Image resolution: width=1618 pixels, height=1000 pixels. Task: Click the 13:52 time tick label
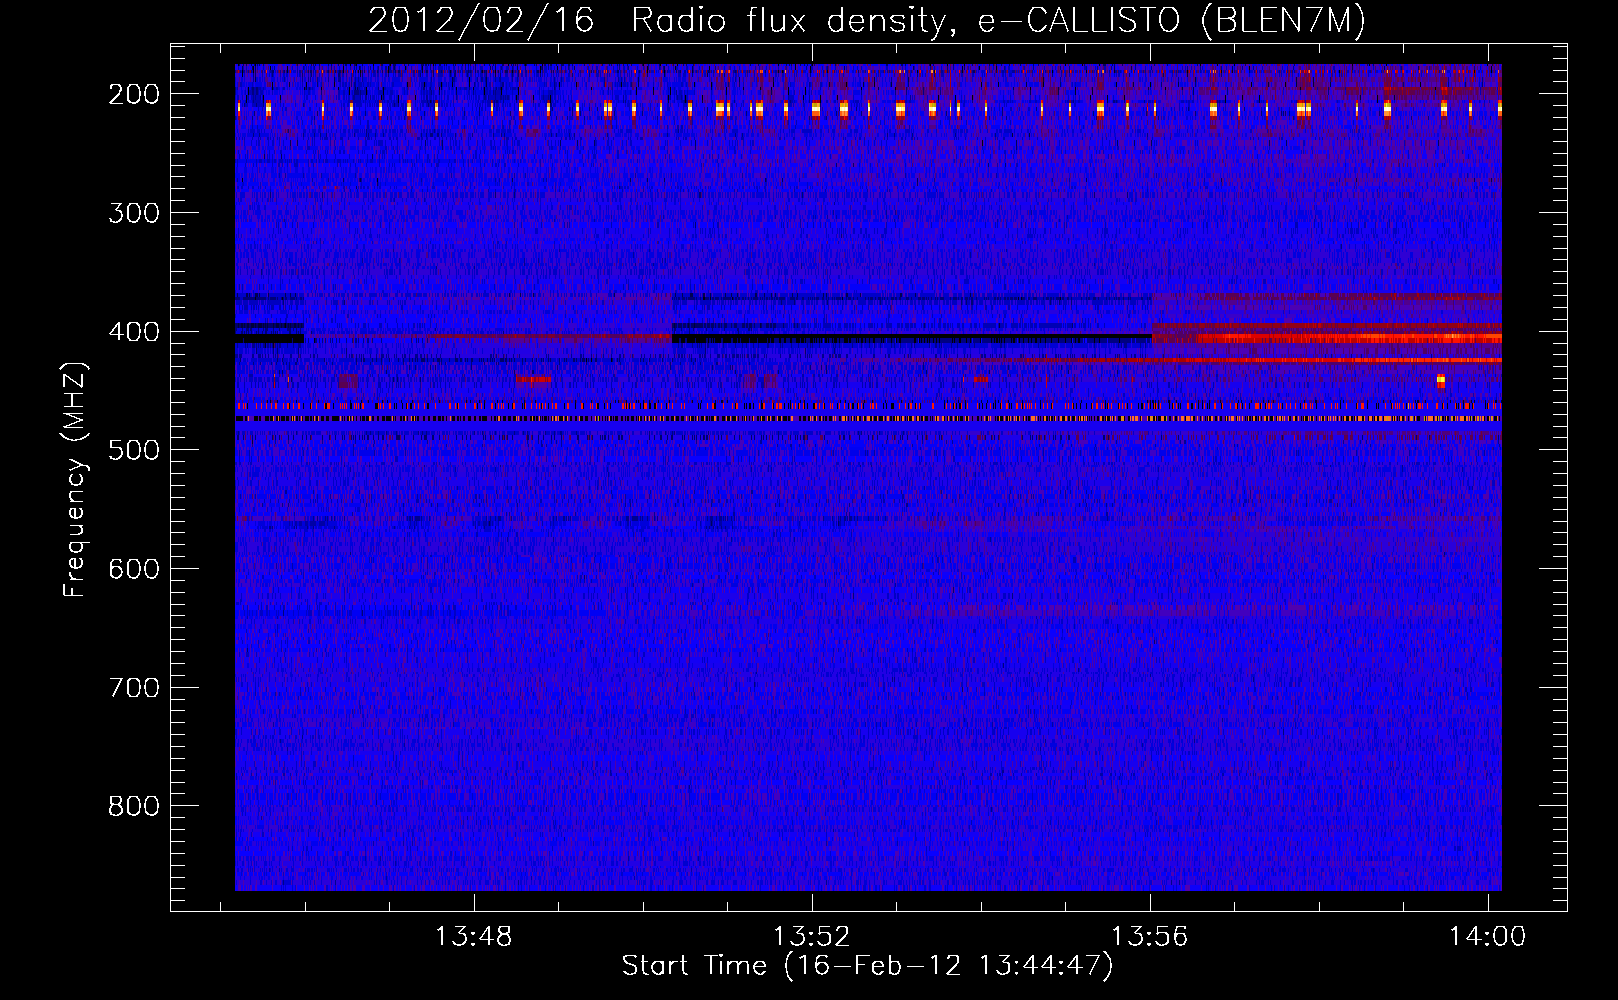coord(812,936)
